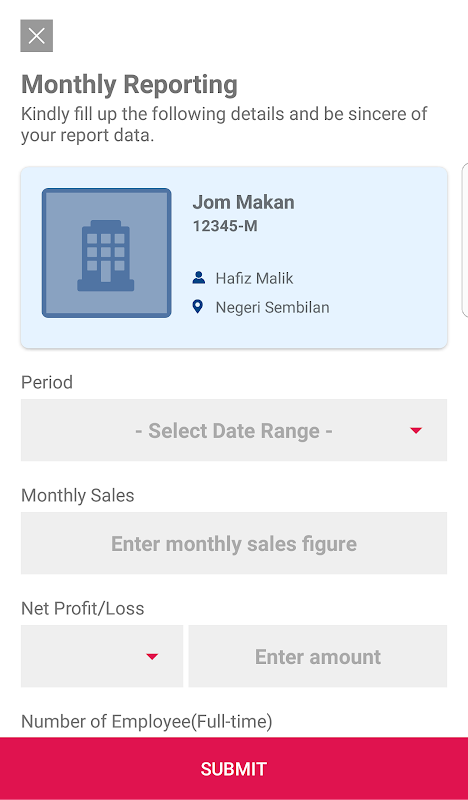The height and width of the screenshot is (800, 468).
Task: Click the registration number 12345-M
Action: tap(225, 226)
